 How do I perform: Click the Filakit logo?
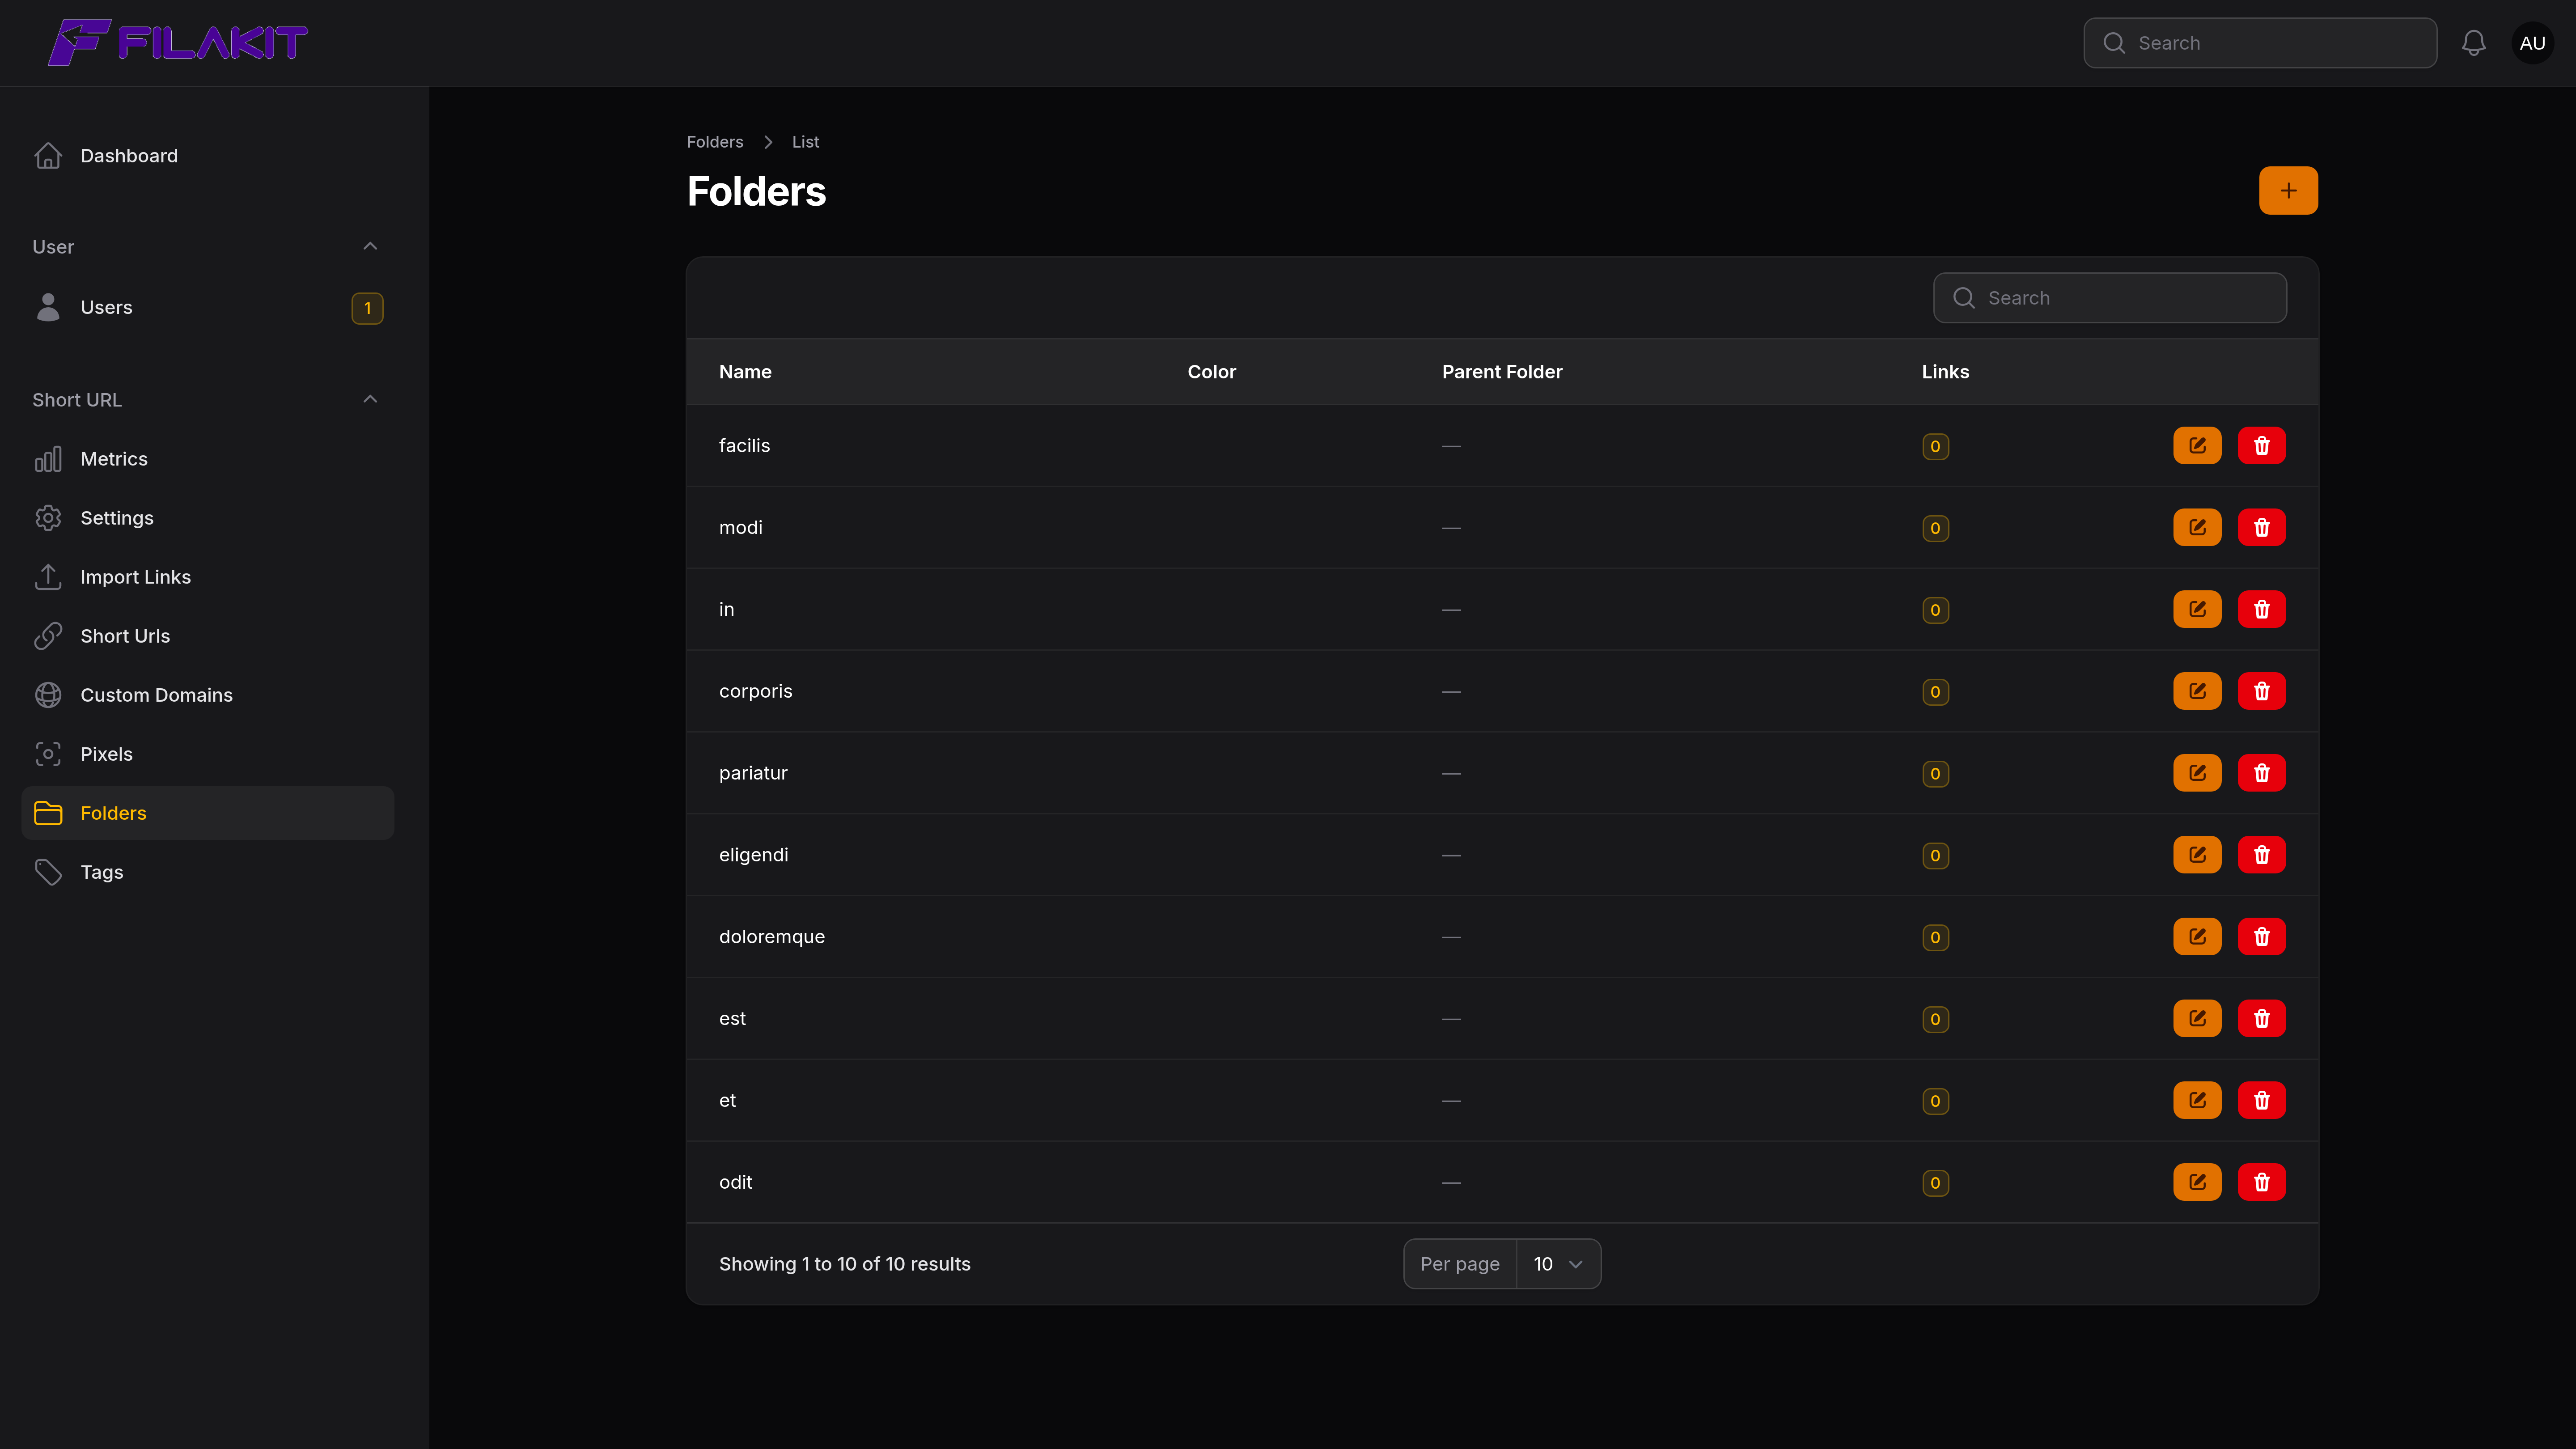pos(178,43)
